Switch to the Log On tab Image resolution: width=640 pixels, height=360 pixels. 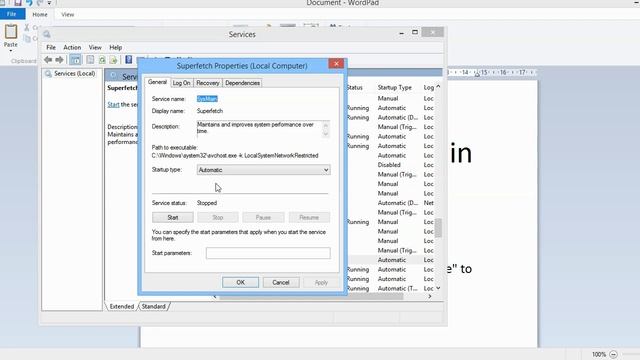(181, 83)
